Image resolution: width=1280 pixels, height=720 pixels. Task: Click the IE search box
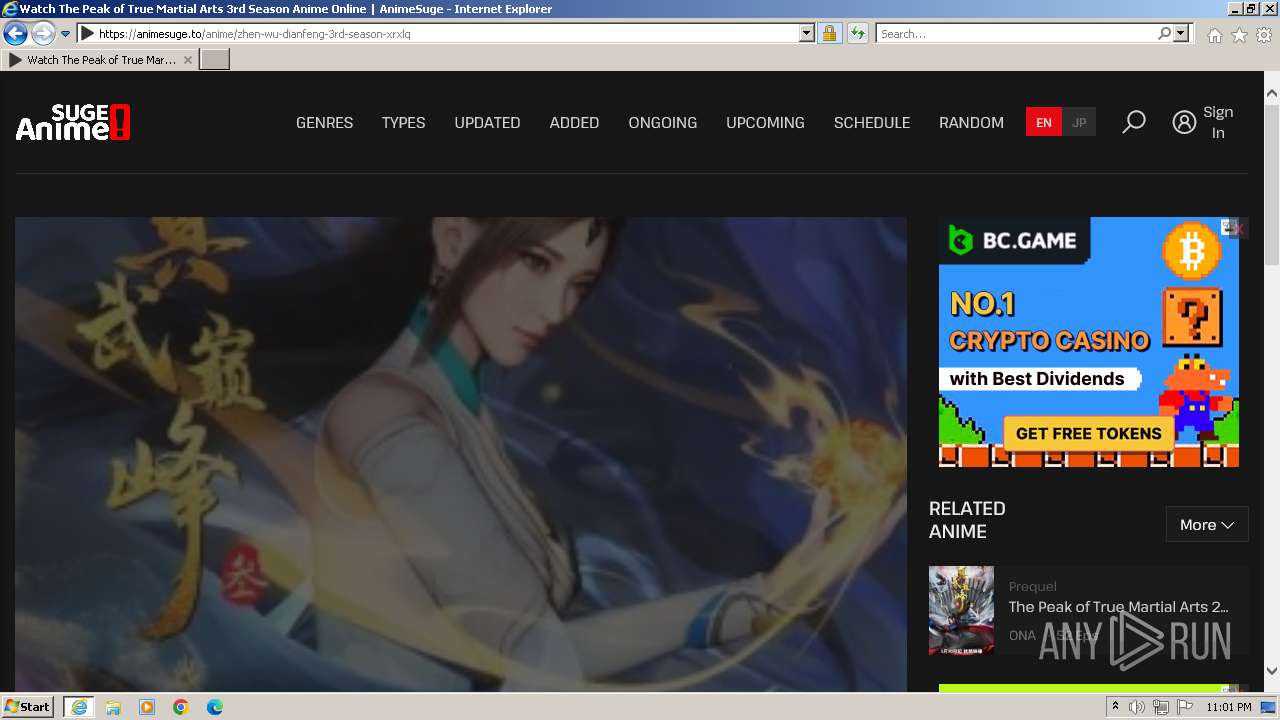coord(1015,33)
